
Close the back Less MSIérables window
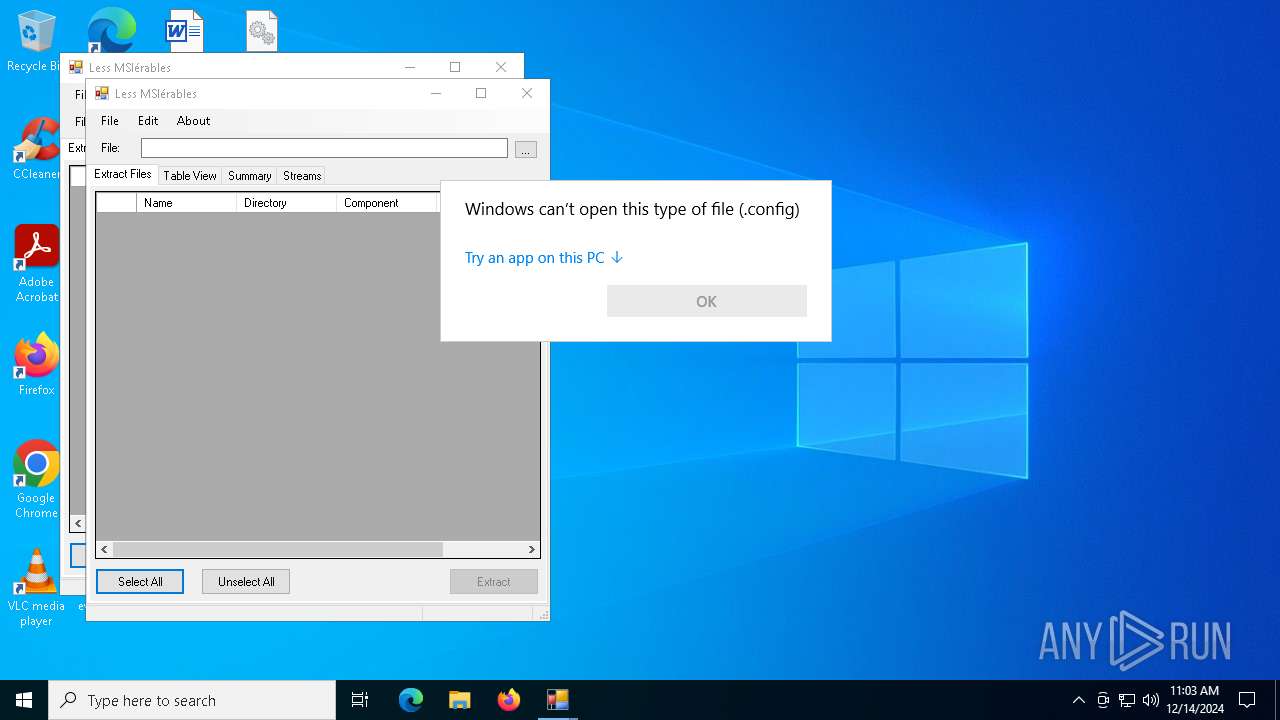(x=501, y=67)
